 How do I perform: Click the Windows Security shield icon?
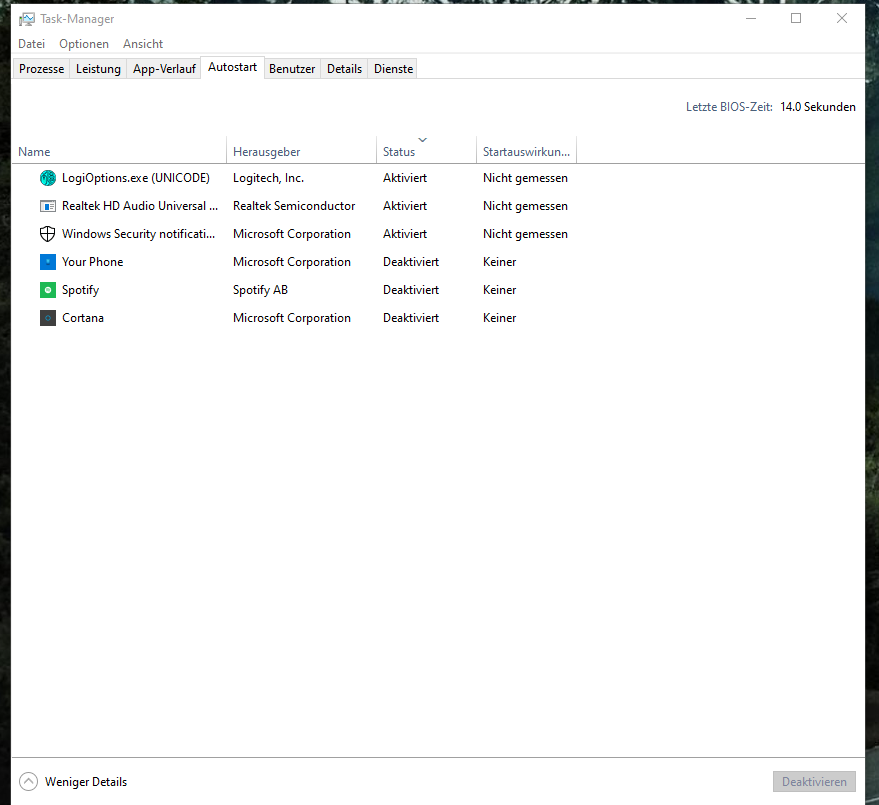click(x=48, y=234)
